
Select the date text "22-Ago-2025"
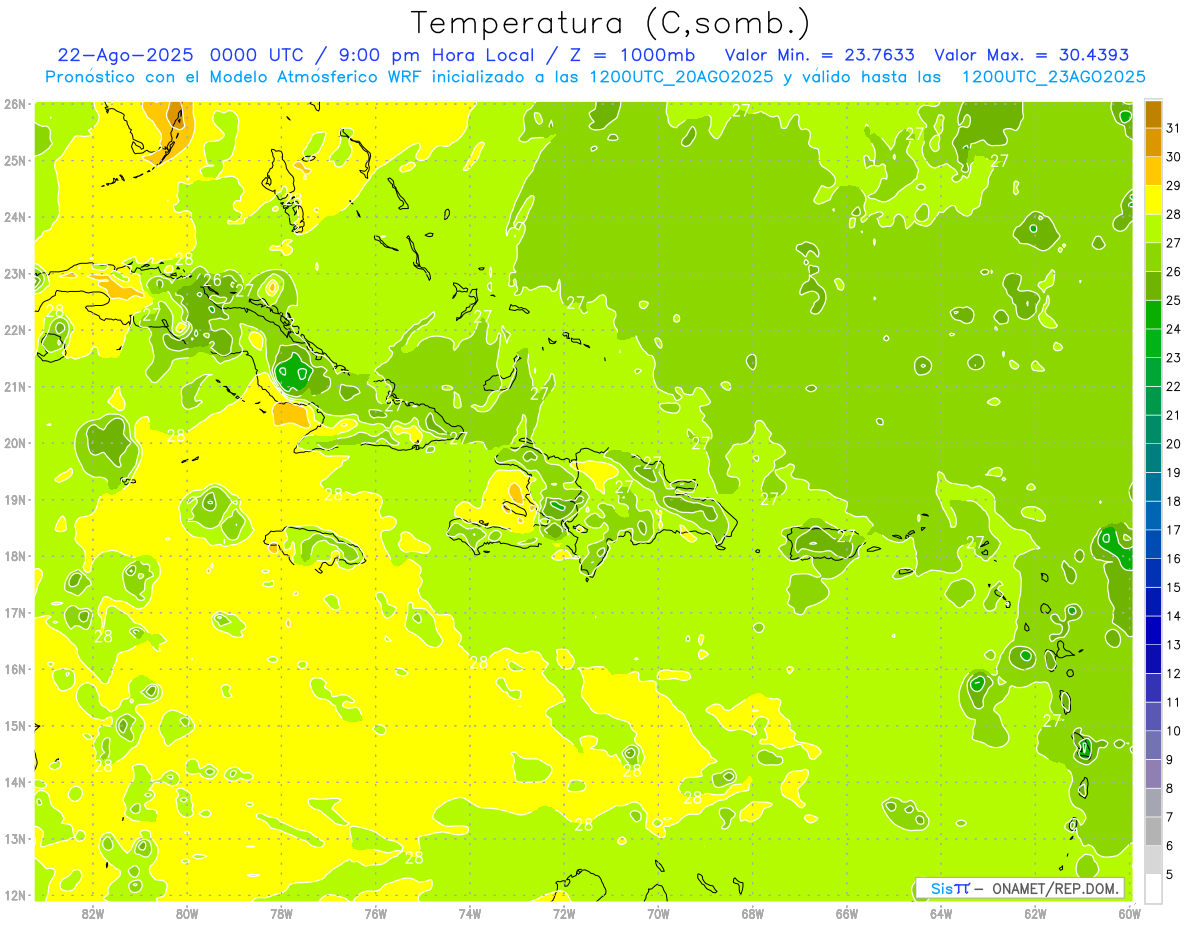click(125, 55)
